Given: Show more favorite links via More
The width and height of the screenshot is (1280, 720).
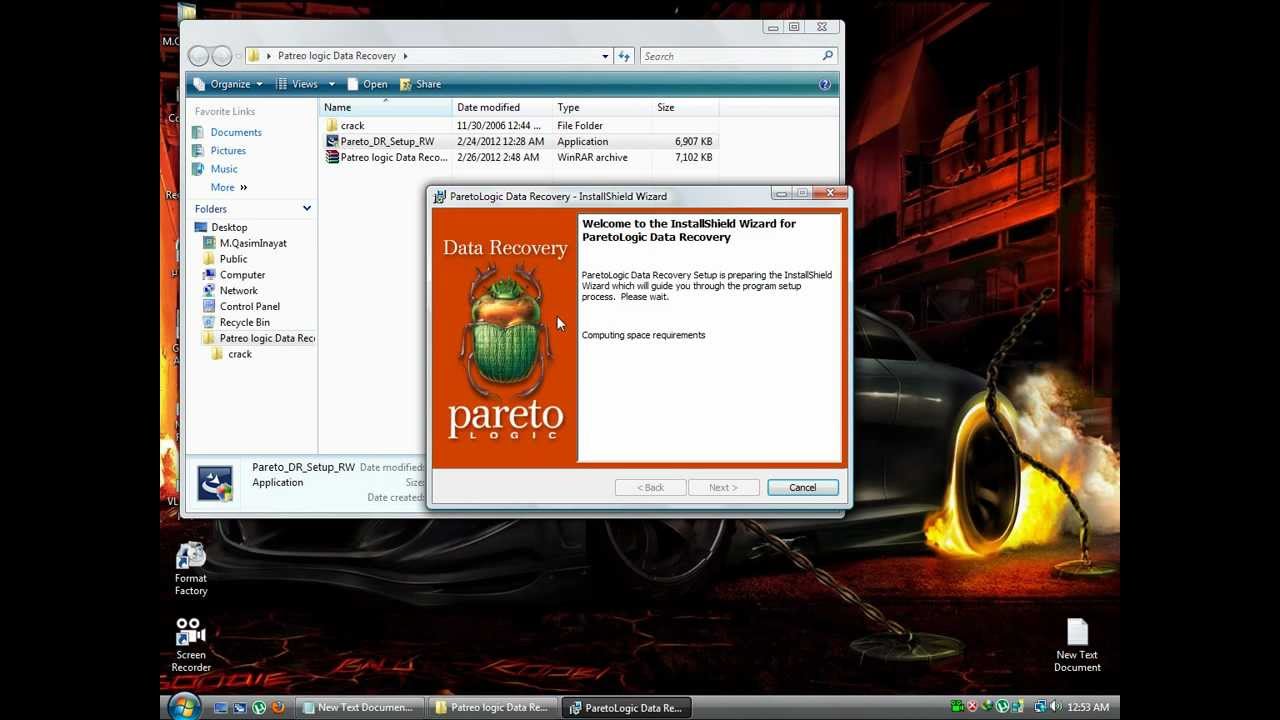Looking at the screenshot, I should 228,187.
